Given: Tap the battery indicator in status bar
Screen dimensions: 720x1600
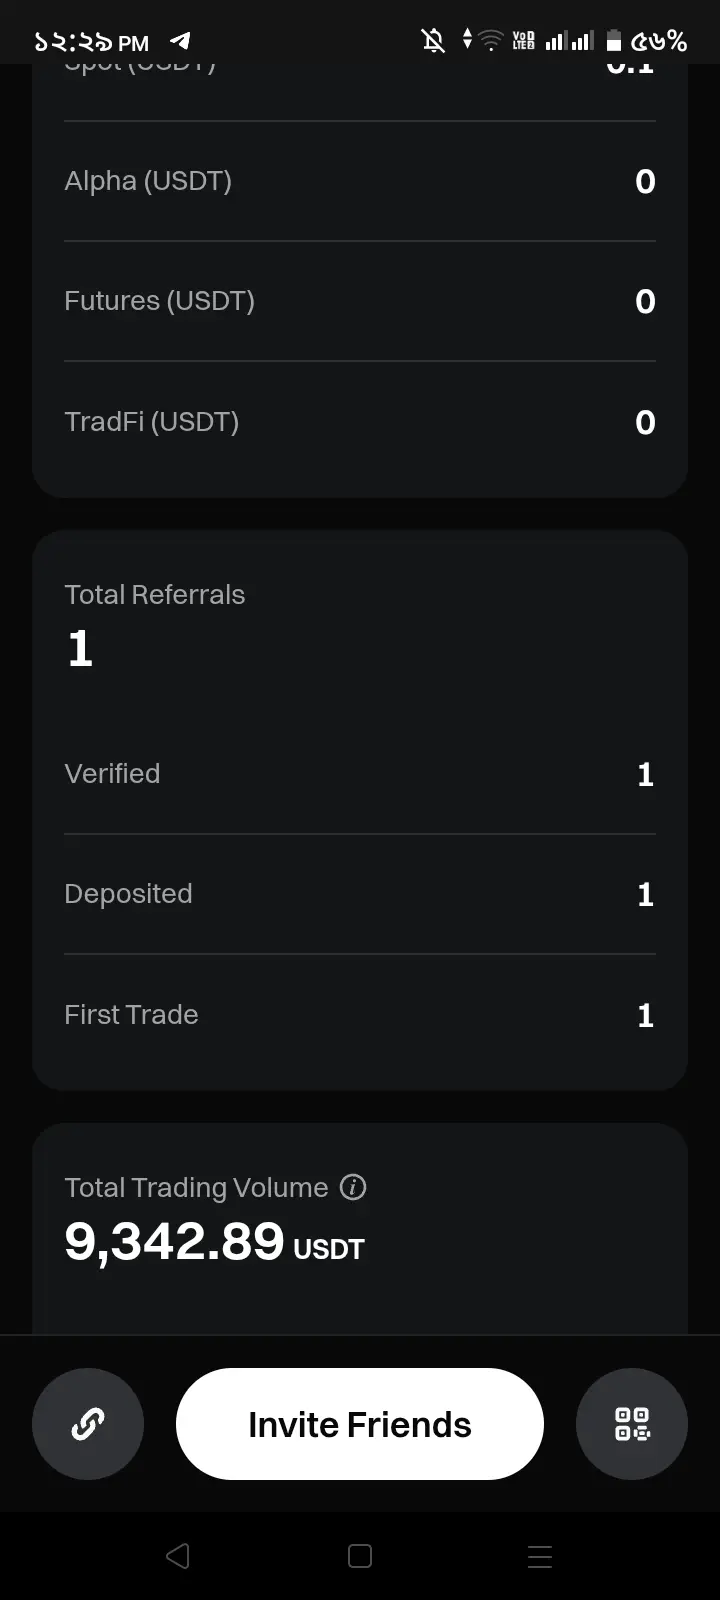Looking at the screenshot, I should pos(614,41).
